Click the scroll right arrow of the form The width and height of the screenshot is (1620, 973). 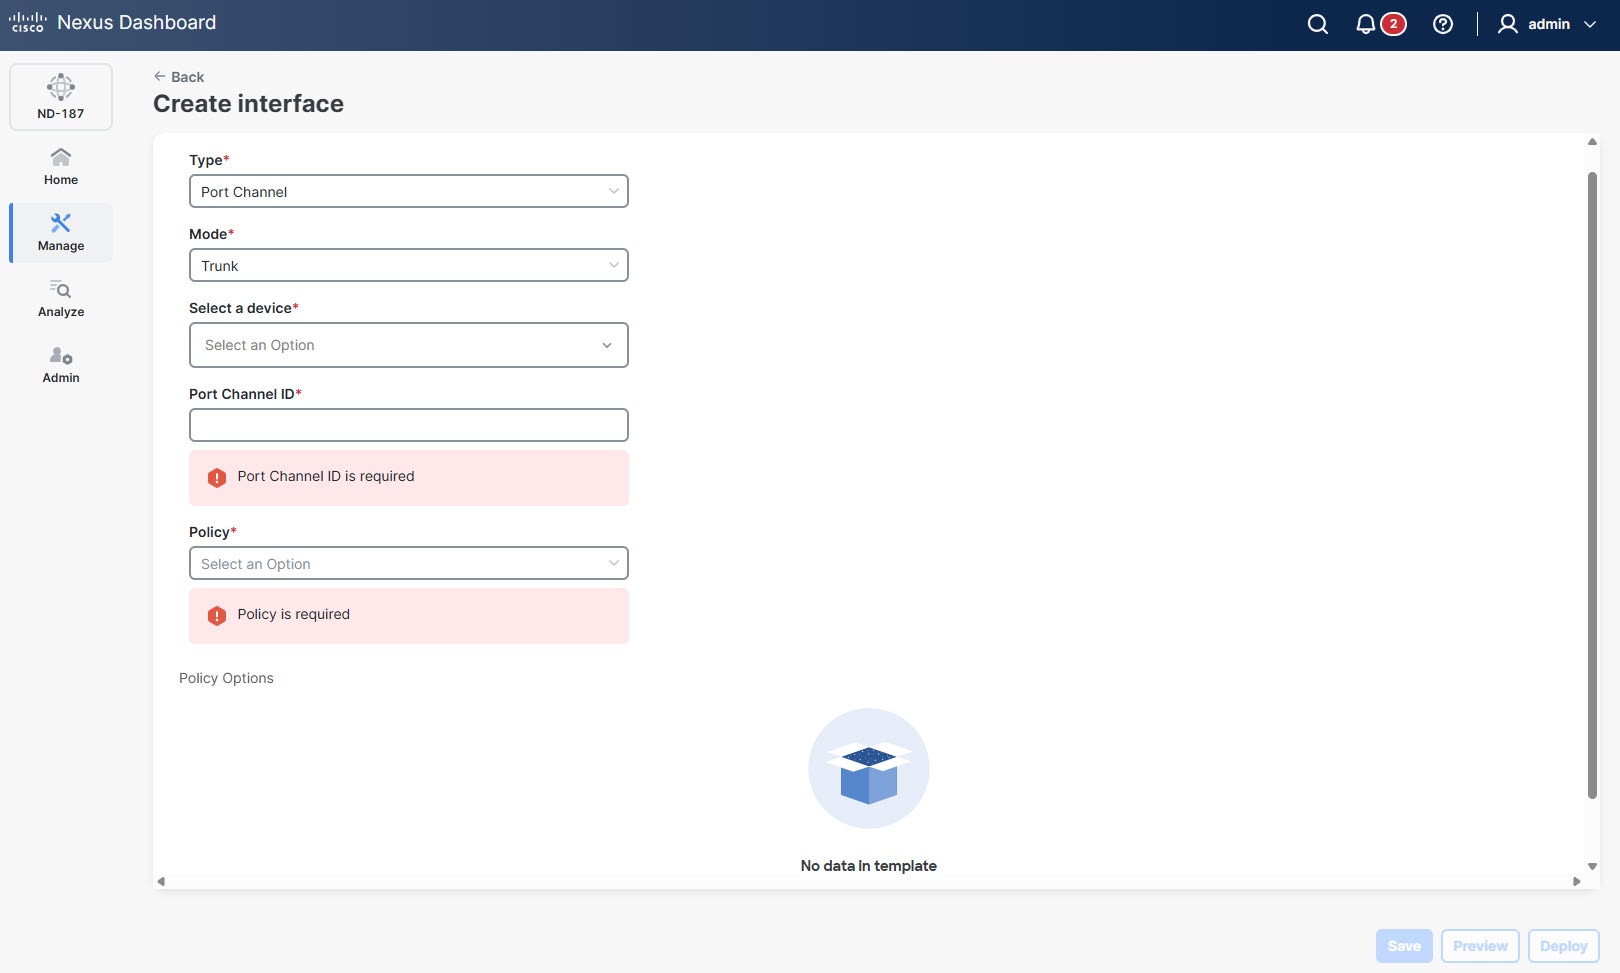(x=1577, y=881)
